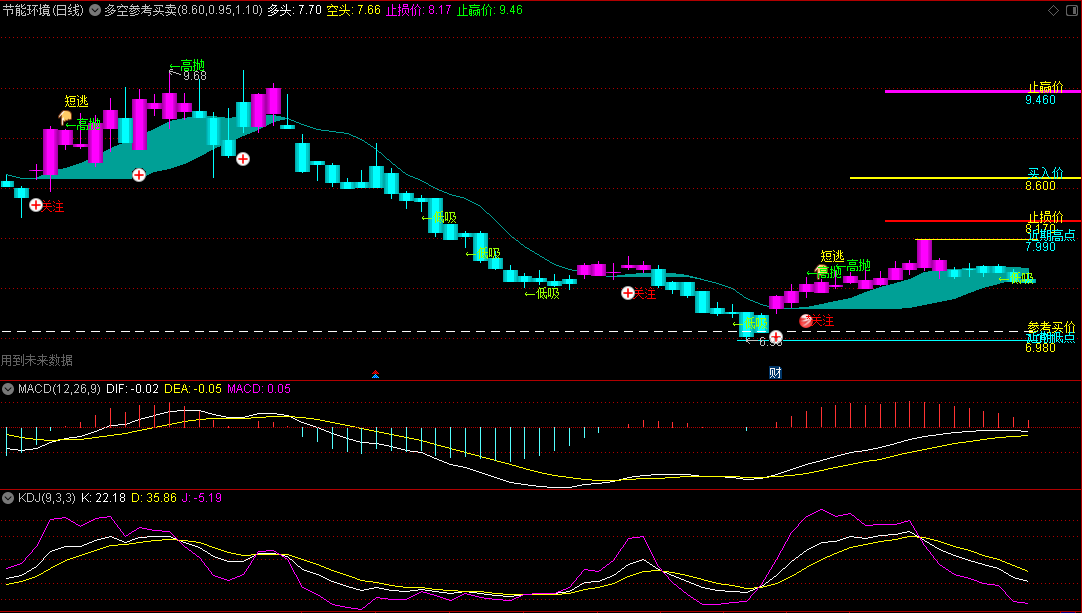Click the D: 35.86 readout
Screen dimensions: 1082x613
tap(154, 498)
